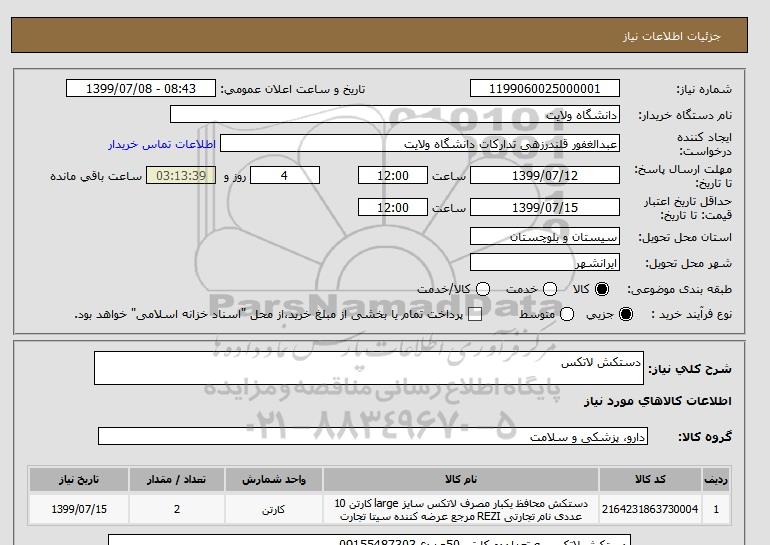Click the general description box دستکش لاتکس
This screenshot has height=545, width=770.
369,368
